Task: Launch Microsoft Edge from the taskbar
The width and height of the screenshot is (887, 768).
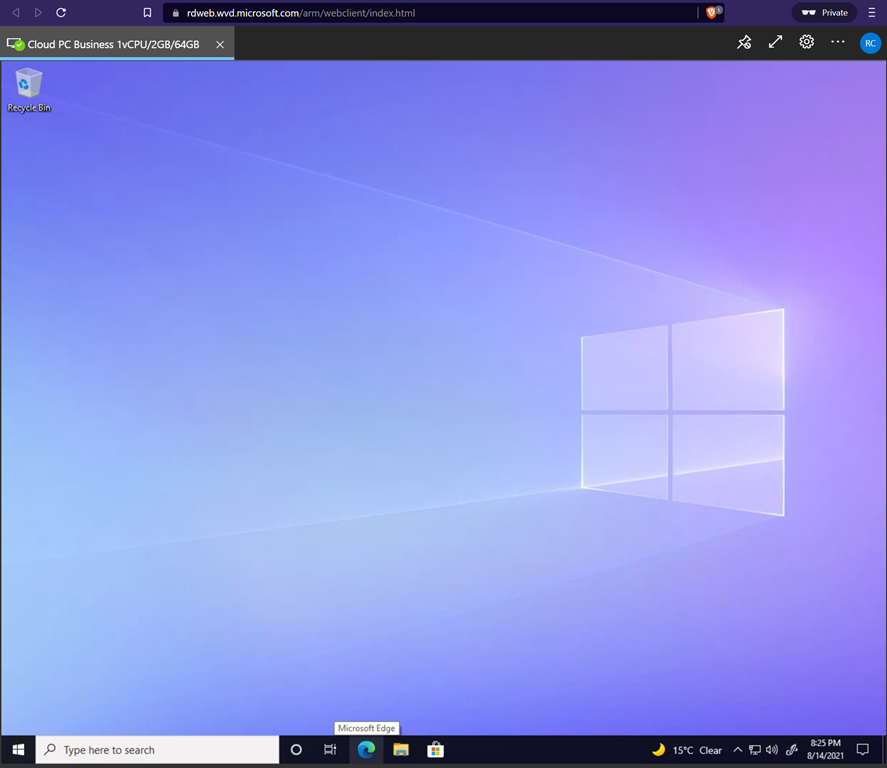Action: coord(366,750)
